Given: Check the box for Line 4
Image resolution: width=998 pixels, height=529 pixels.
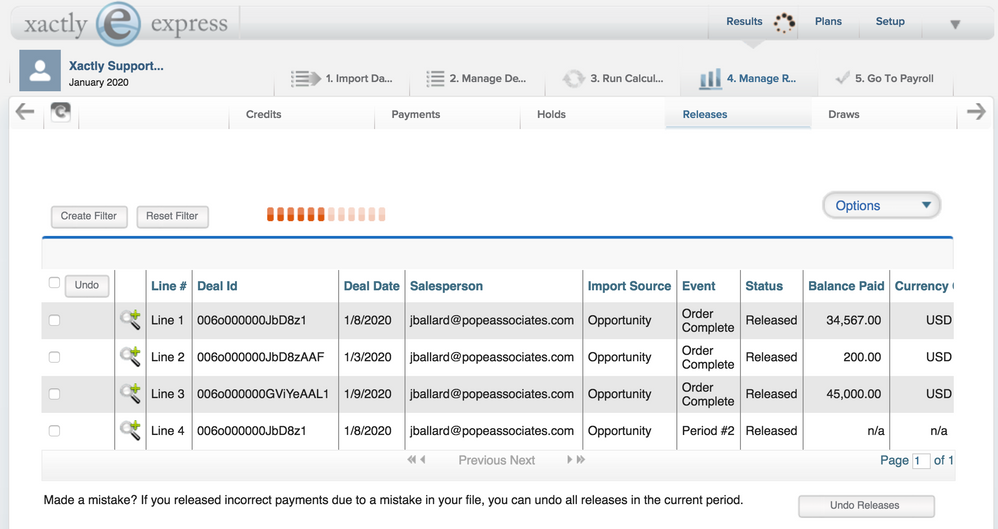Looking at the screenshot, I should [x=54, y=431].
